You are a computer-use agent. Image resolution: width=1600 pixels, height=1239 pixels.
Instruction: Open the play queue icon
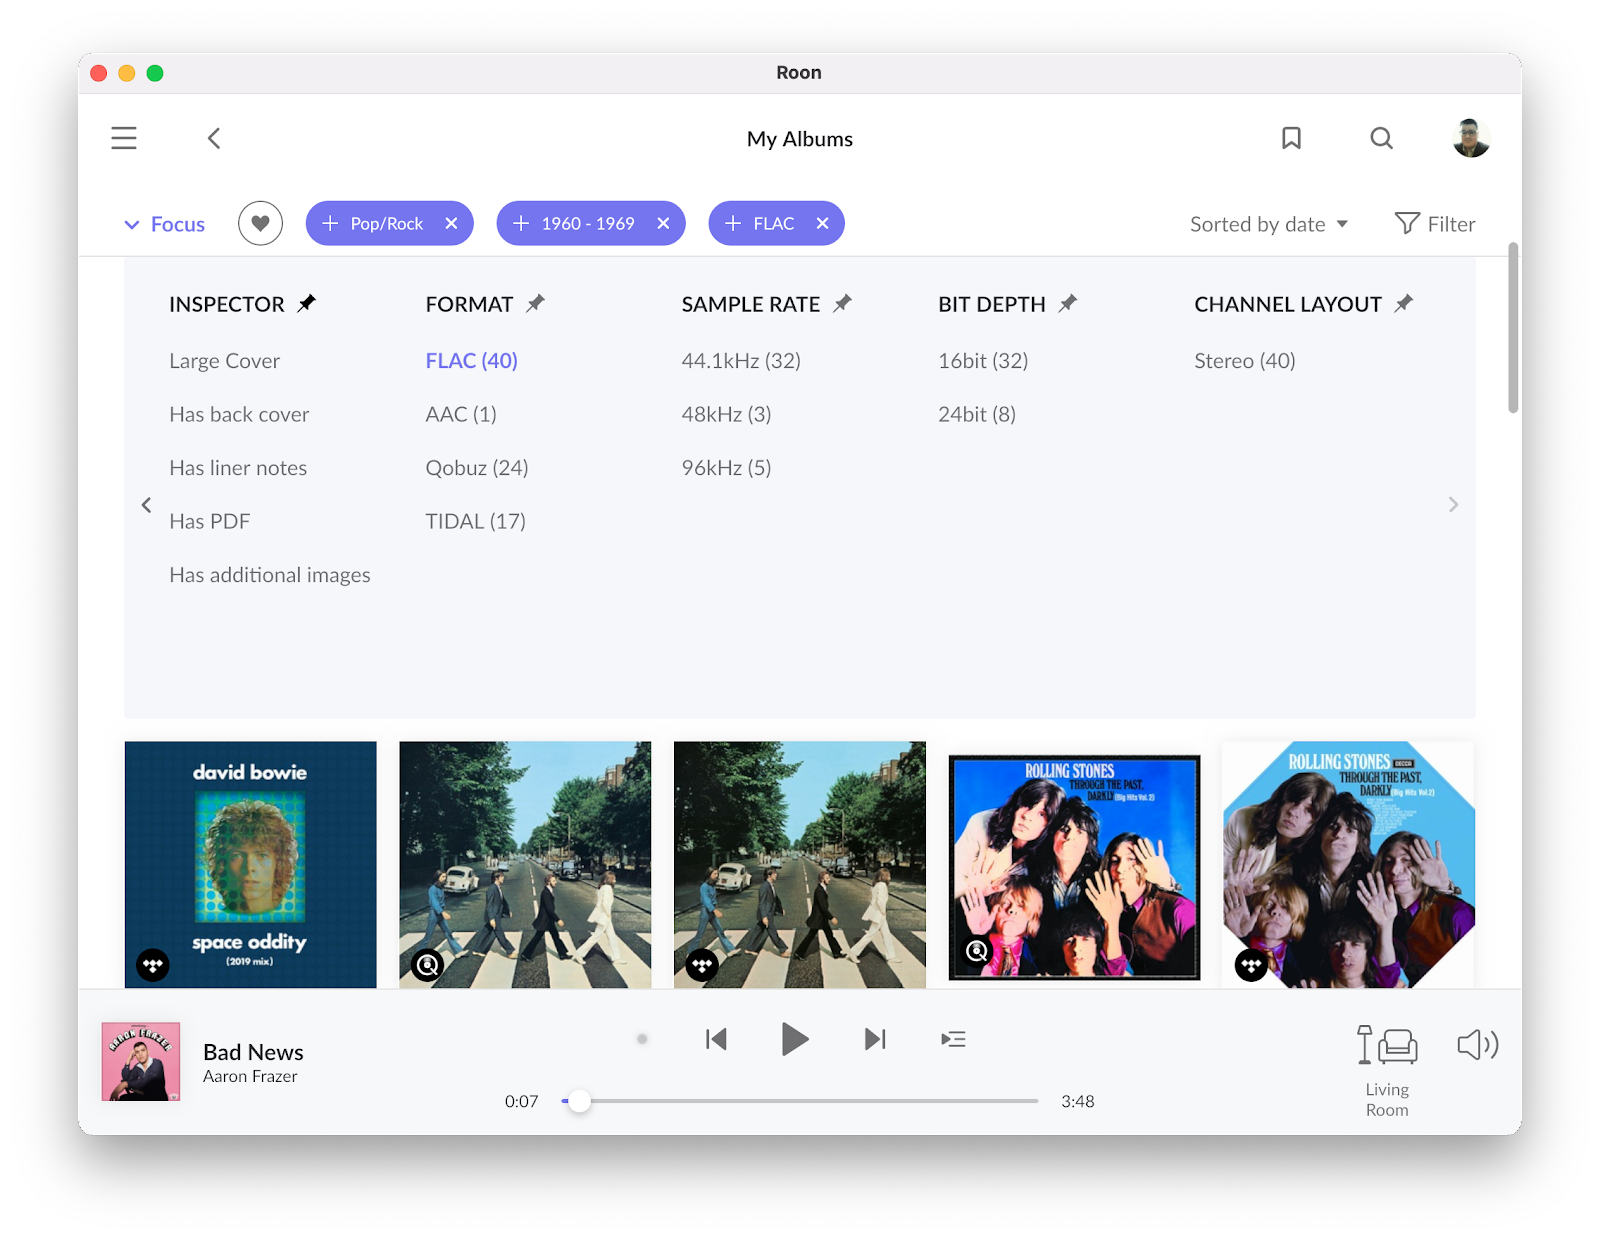click(953, 1039)
